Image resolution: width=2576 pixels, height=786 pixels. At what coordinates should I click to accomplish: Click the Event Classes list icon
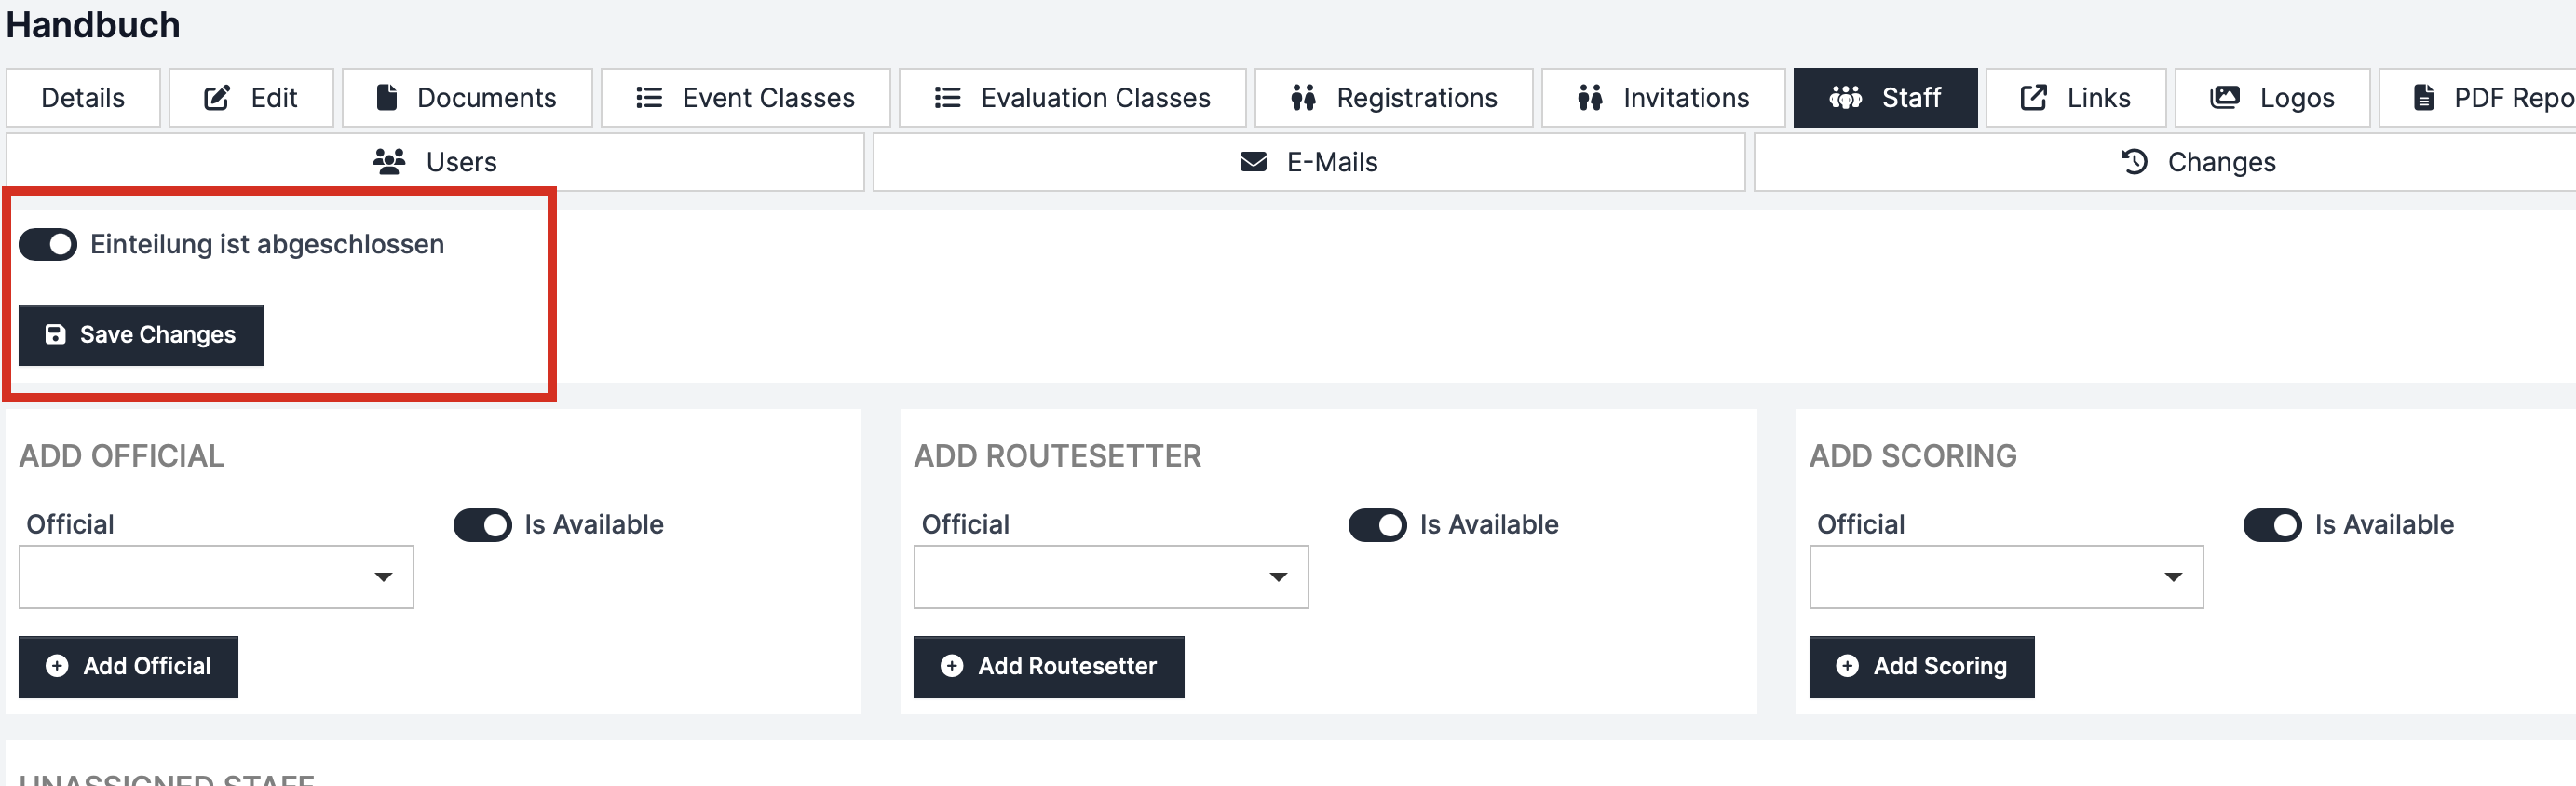[649, 98]
